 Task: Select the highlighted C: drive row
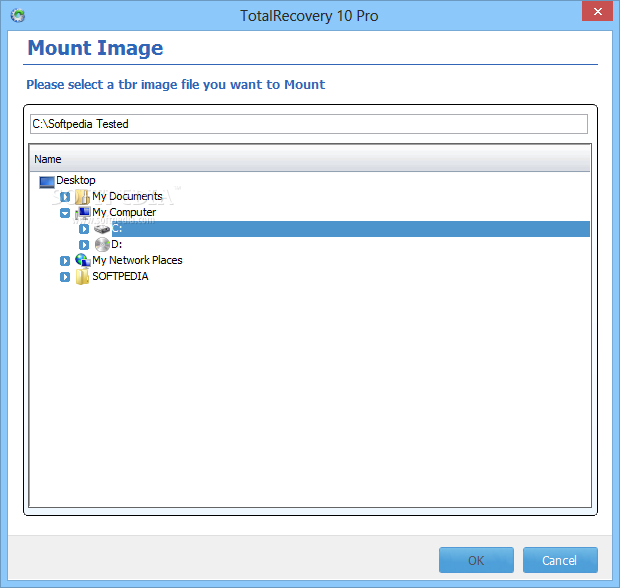click(x=351, y=229)
